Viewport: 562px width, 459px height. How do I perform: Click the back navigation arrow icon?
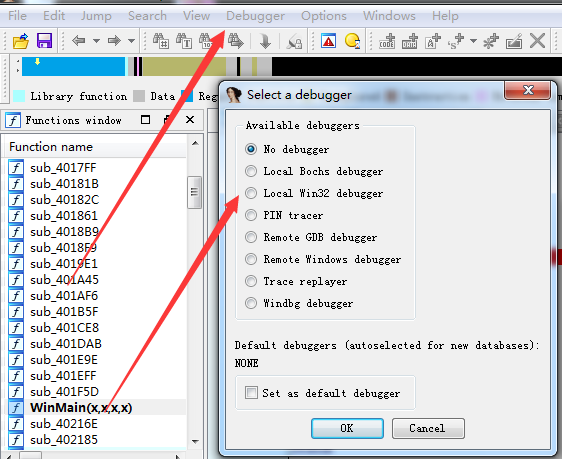click(x=79, y=41)
